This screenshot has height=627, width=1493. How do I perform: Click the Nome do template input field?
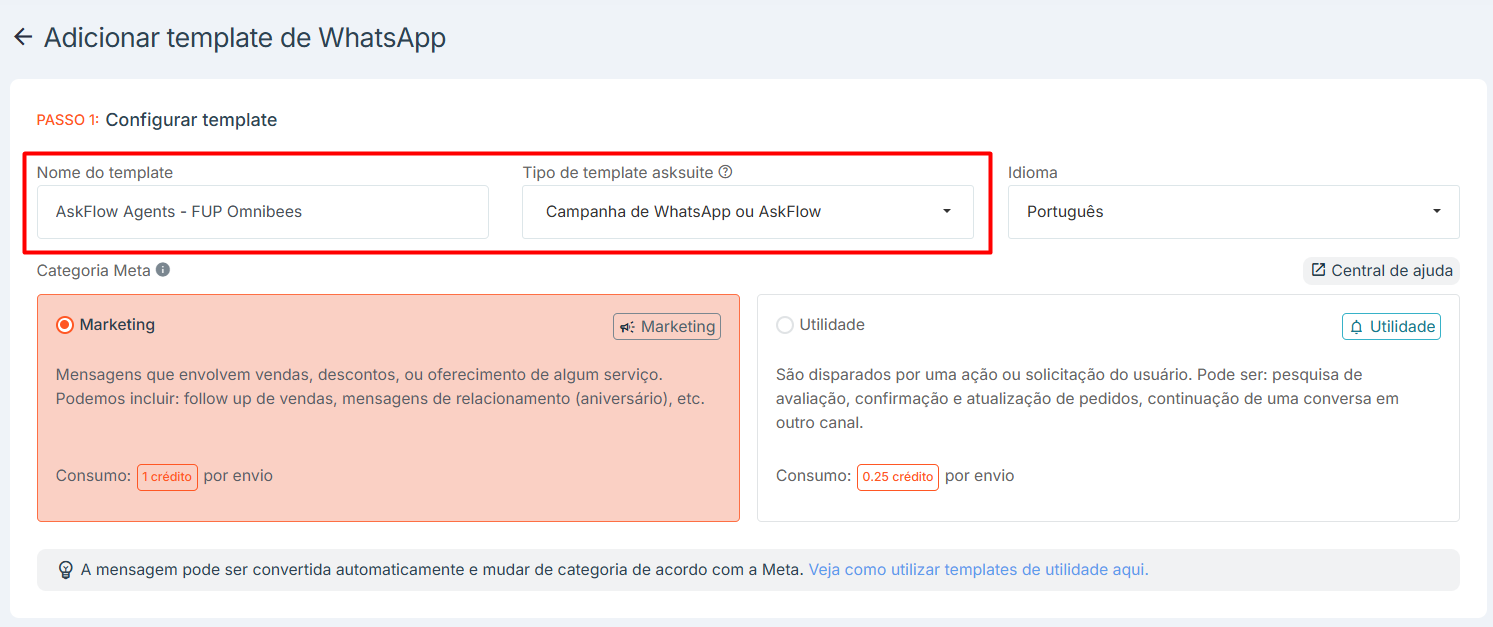263,212
